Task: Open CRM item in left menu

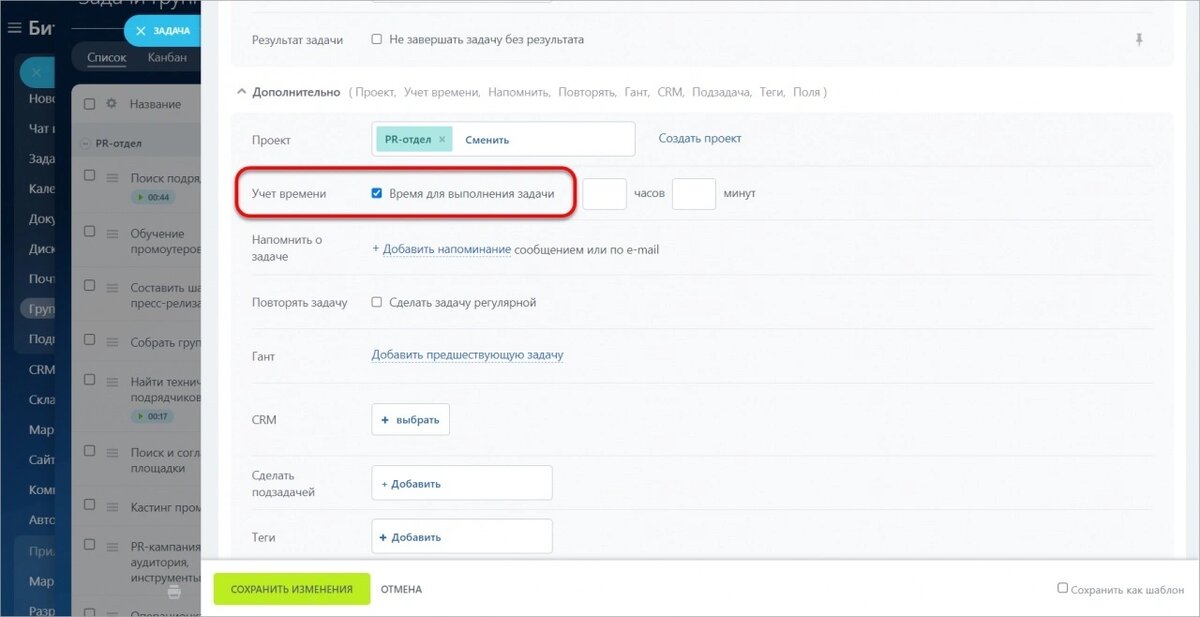Action: point(41,369)
